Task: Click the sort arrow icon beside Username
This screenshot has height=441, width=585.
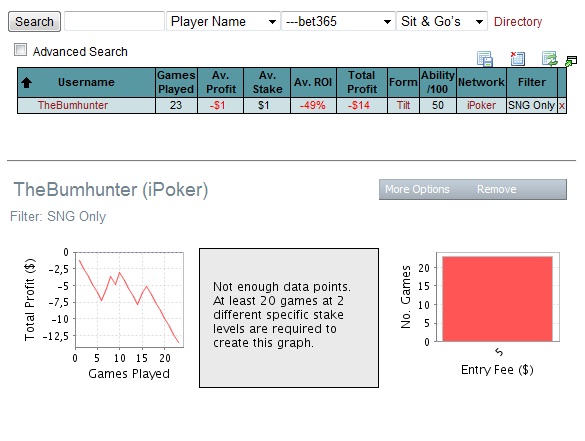Action: [x=26, y=82]
